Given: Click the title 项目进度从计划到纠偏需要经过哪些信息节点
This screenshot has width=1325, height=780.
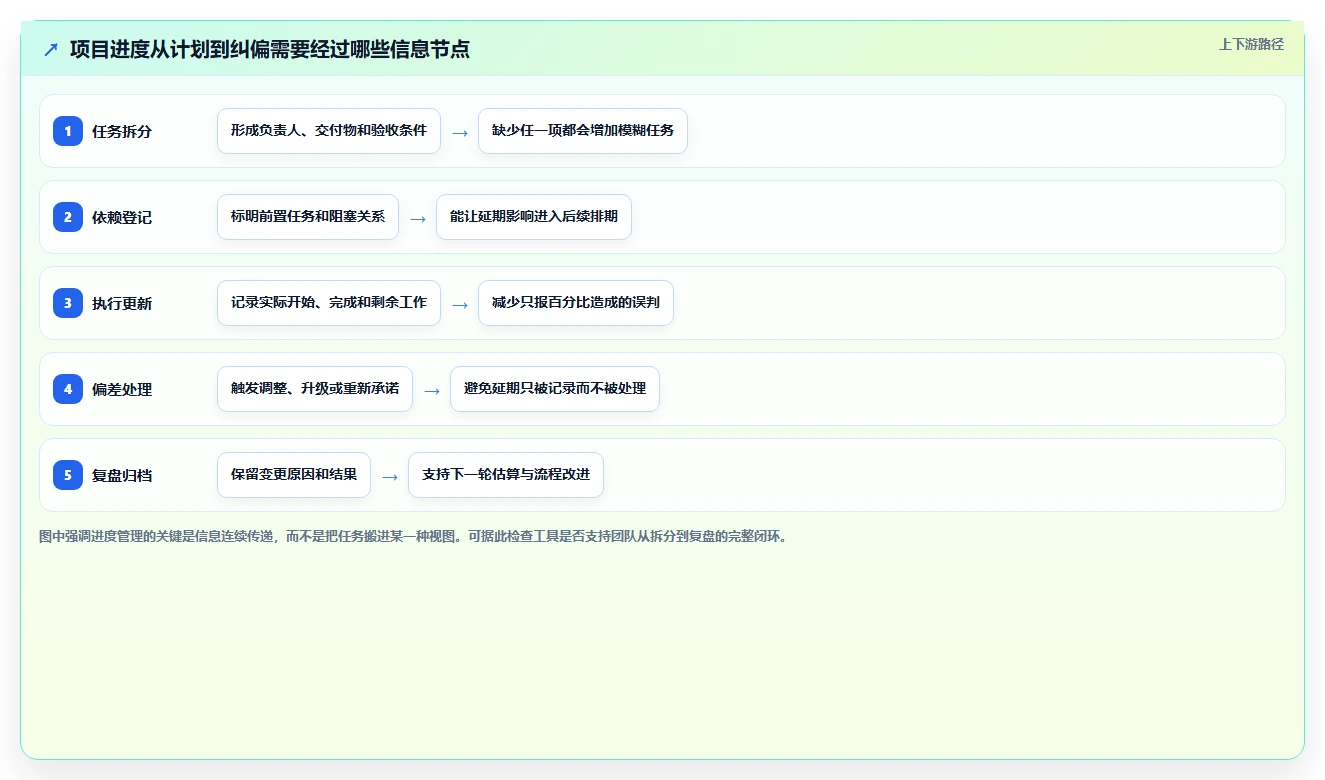Looking at the screenshot, I should [270, 49].
